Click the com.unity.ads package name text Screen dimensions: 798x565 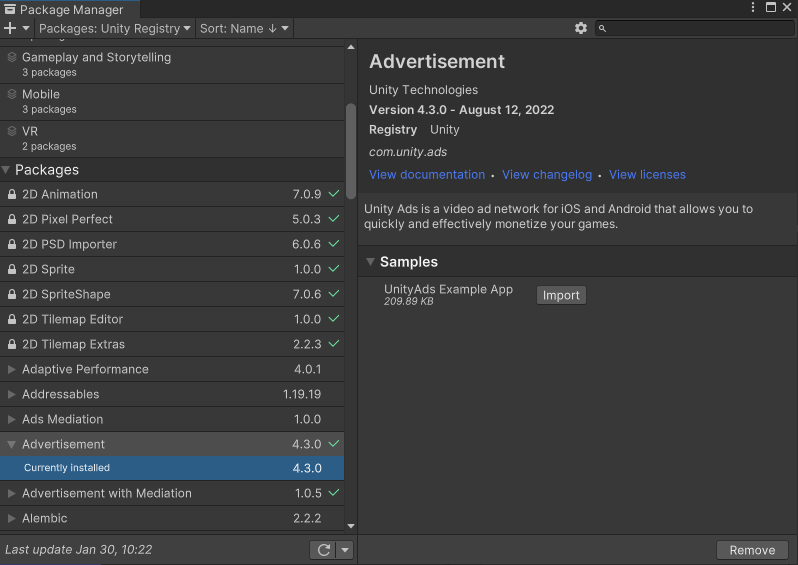tap(408, 152)
